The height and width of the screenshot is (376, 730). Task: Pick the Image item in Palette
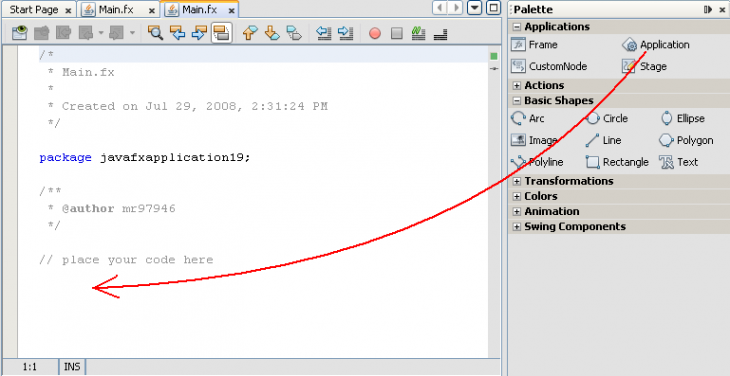tap(534, 140)
